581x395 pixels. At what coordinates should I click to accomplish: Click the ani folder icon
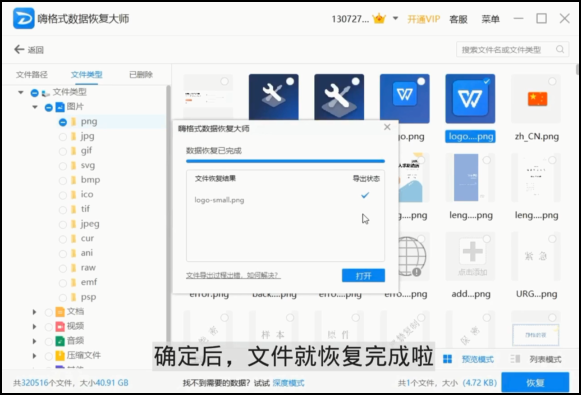(x=73, y=253)
